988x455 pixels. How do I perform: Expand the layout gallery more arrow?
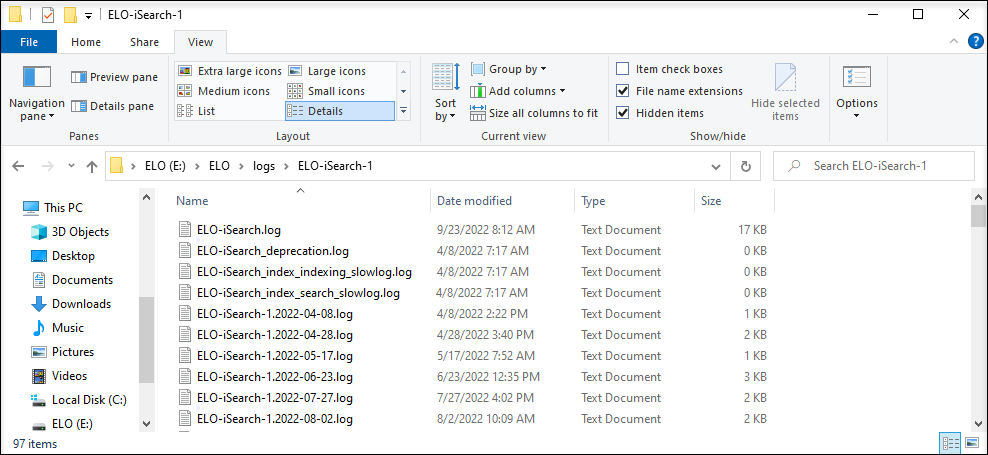403,111
